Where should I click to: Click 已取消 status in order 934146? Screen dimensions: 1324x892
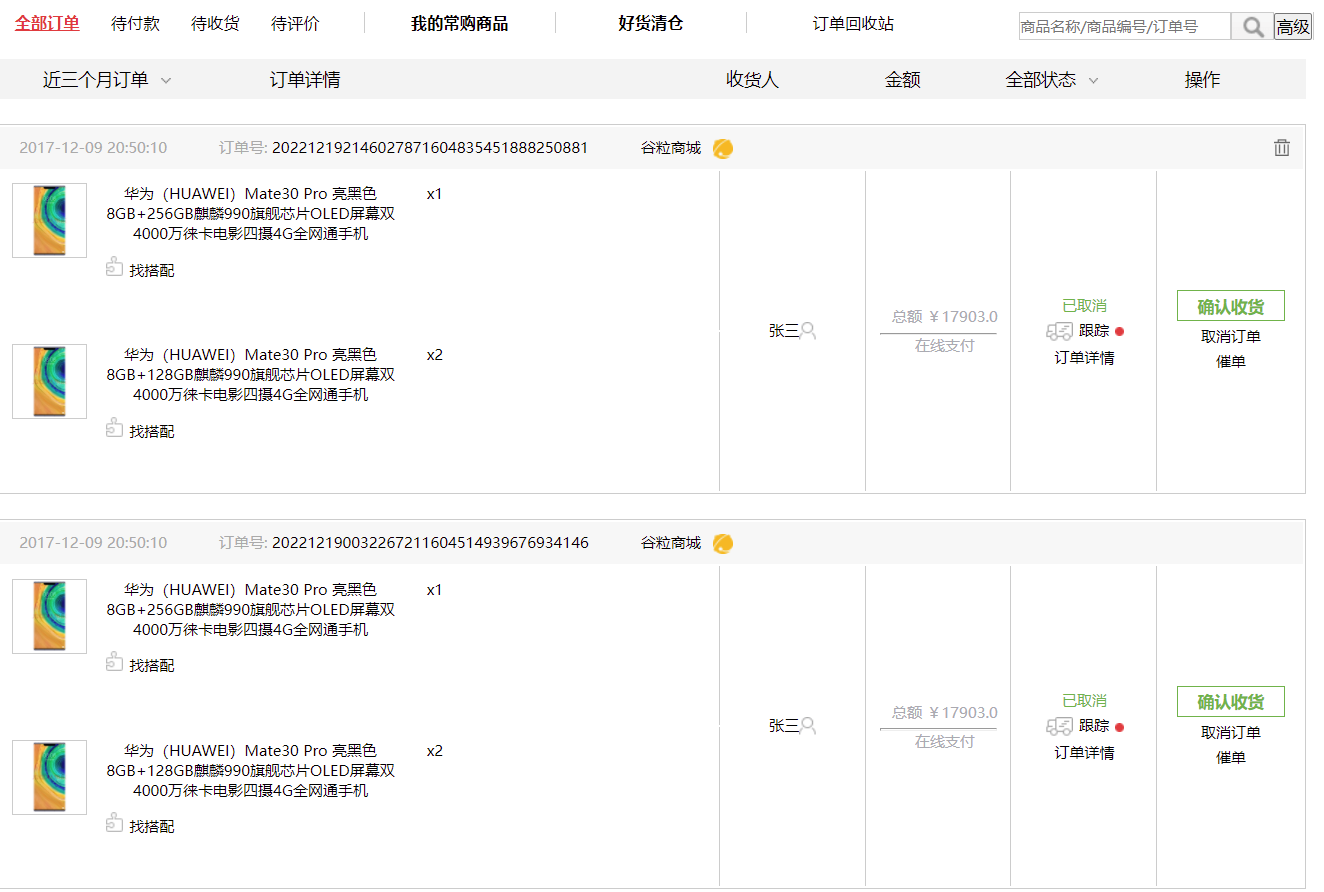pyautogui.click(x=1084, y=701)
